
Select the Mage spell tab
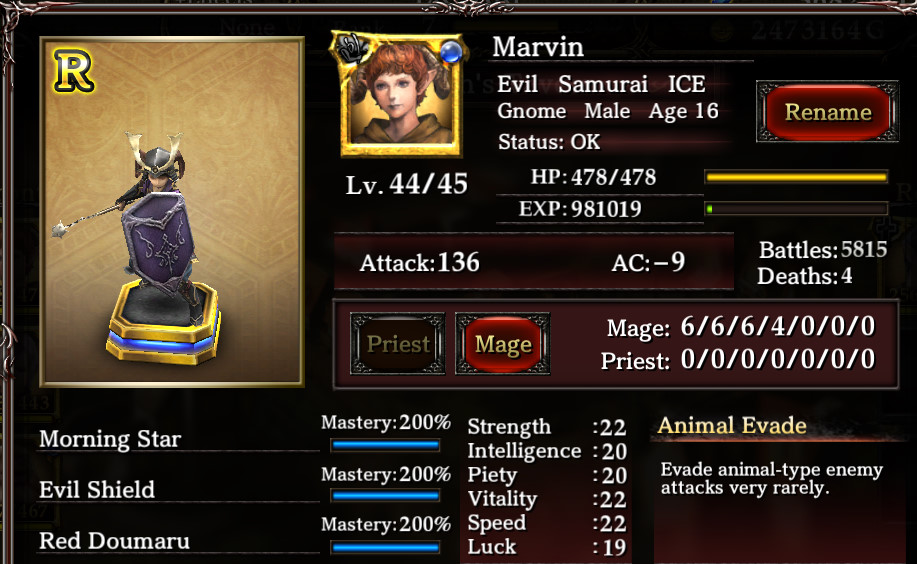503,344
